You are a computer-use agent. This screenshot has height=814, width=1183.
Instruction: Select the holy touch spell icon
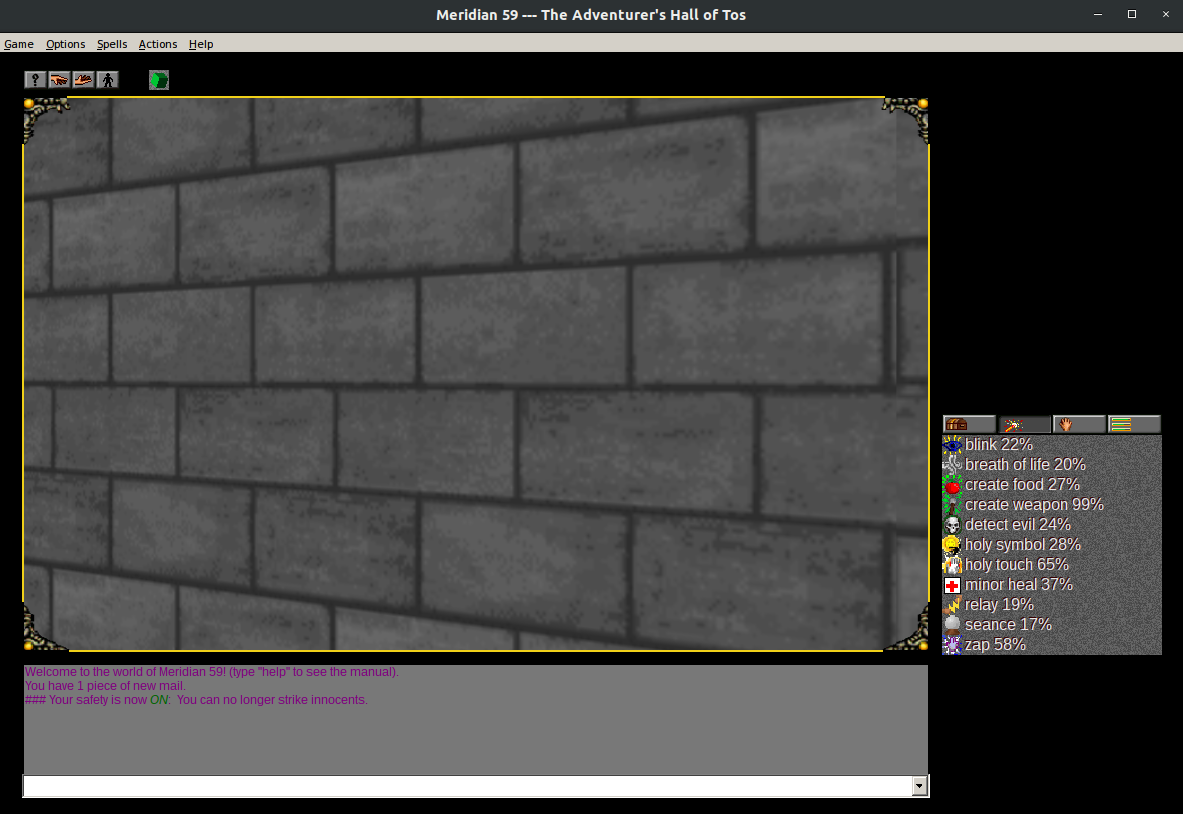(952, 565)
